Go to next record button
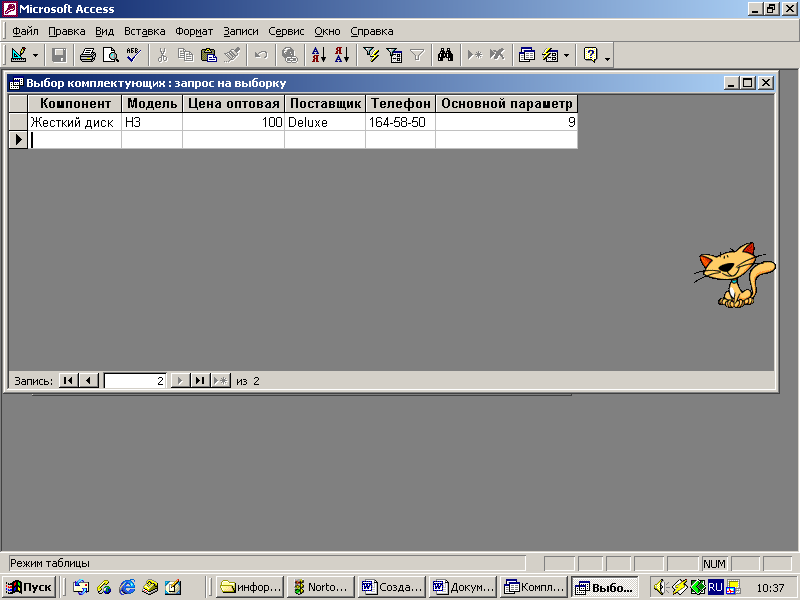The width and height of the screenshot is (800, 600). [x=180, y=381]
